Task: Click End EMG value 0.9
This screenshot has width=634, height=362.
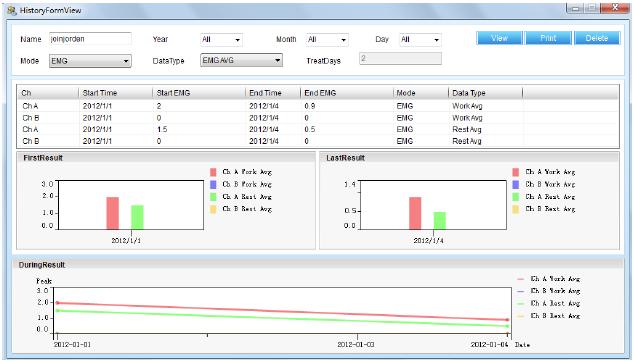Action: click(310, 106)
